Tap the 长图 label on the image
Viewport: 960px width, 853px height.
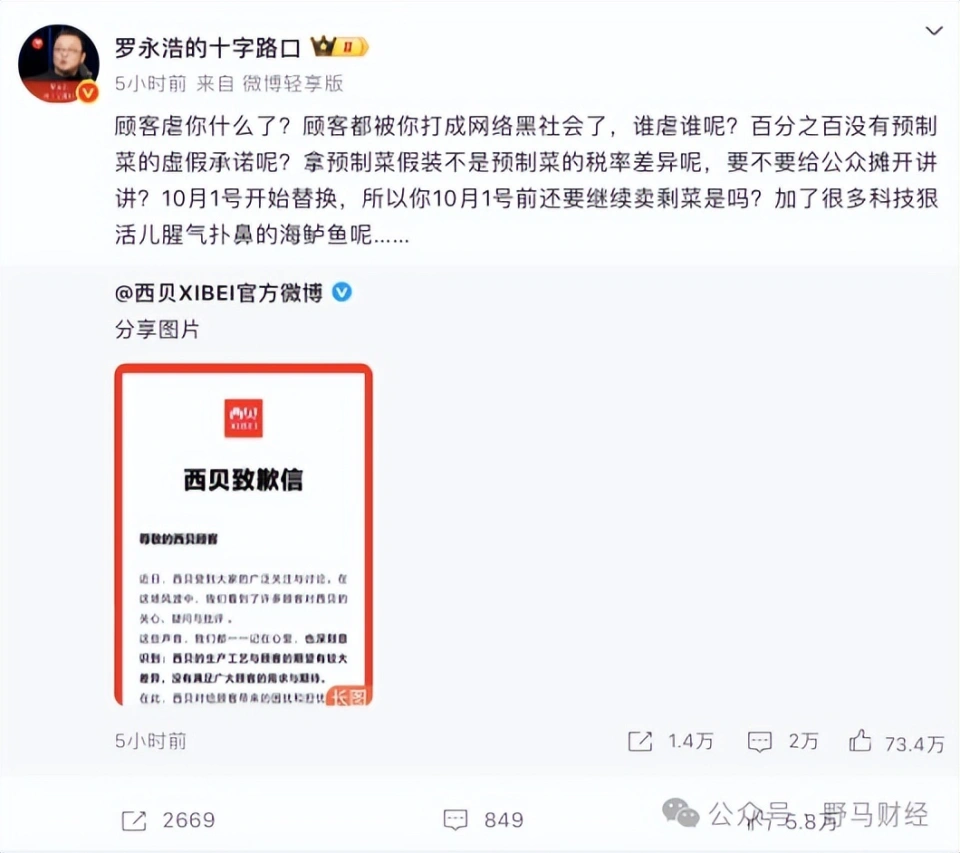pos(349,696)
